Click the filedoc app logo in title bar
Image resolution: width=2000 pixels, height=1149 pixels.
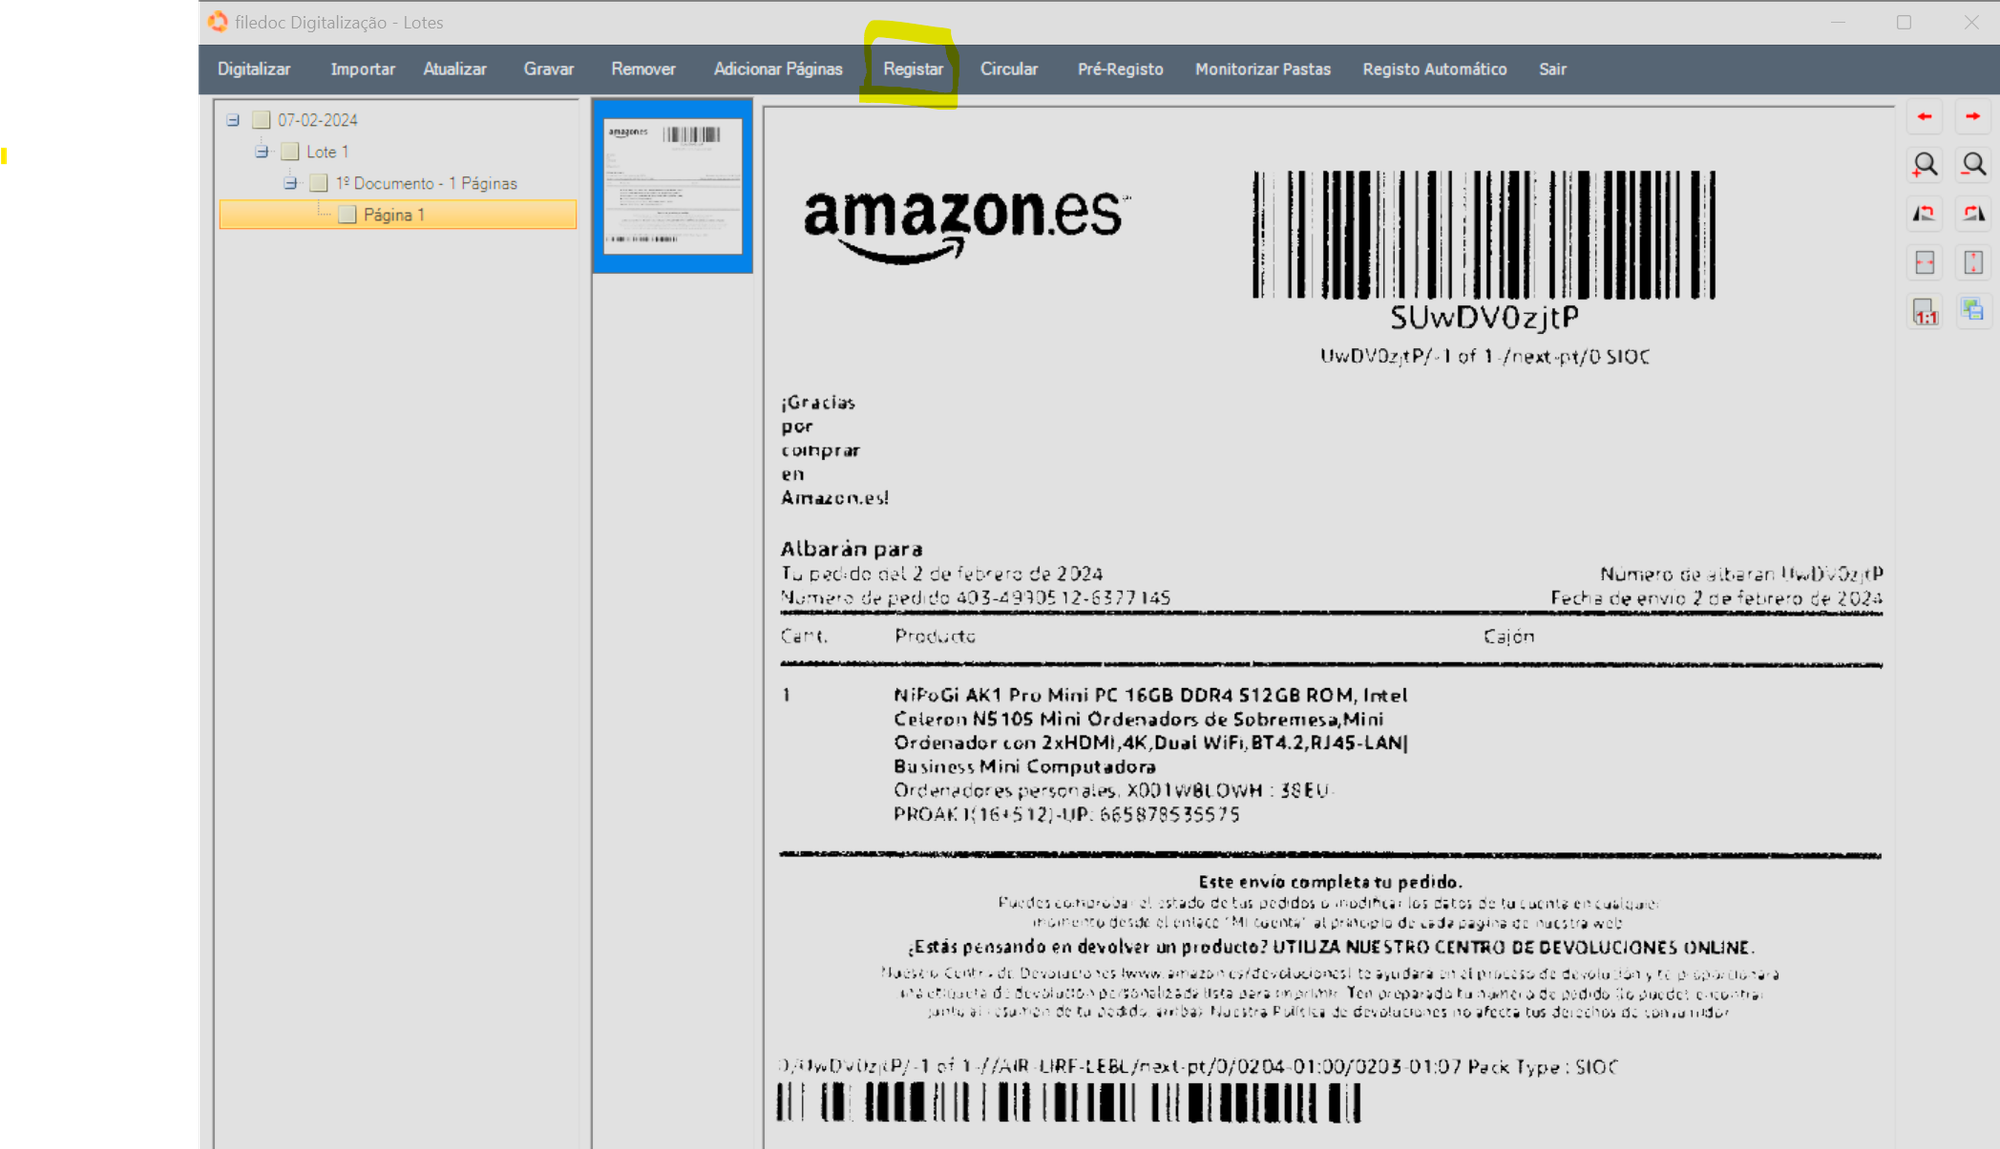[217, 22]
